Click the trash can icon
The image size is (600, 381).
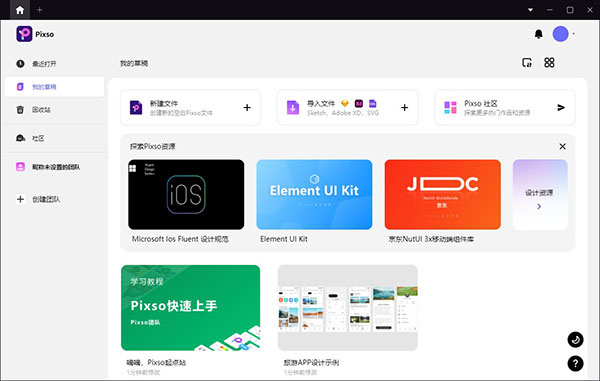[x=20, y=110]
